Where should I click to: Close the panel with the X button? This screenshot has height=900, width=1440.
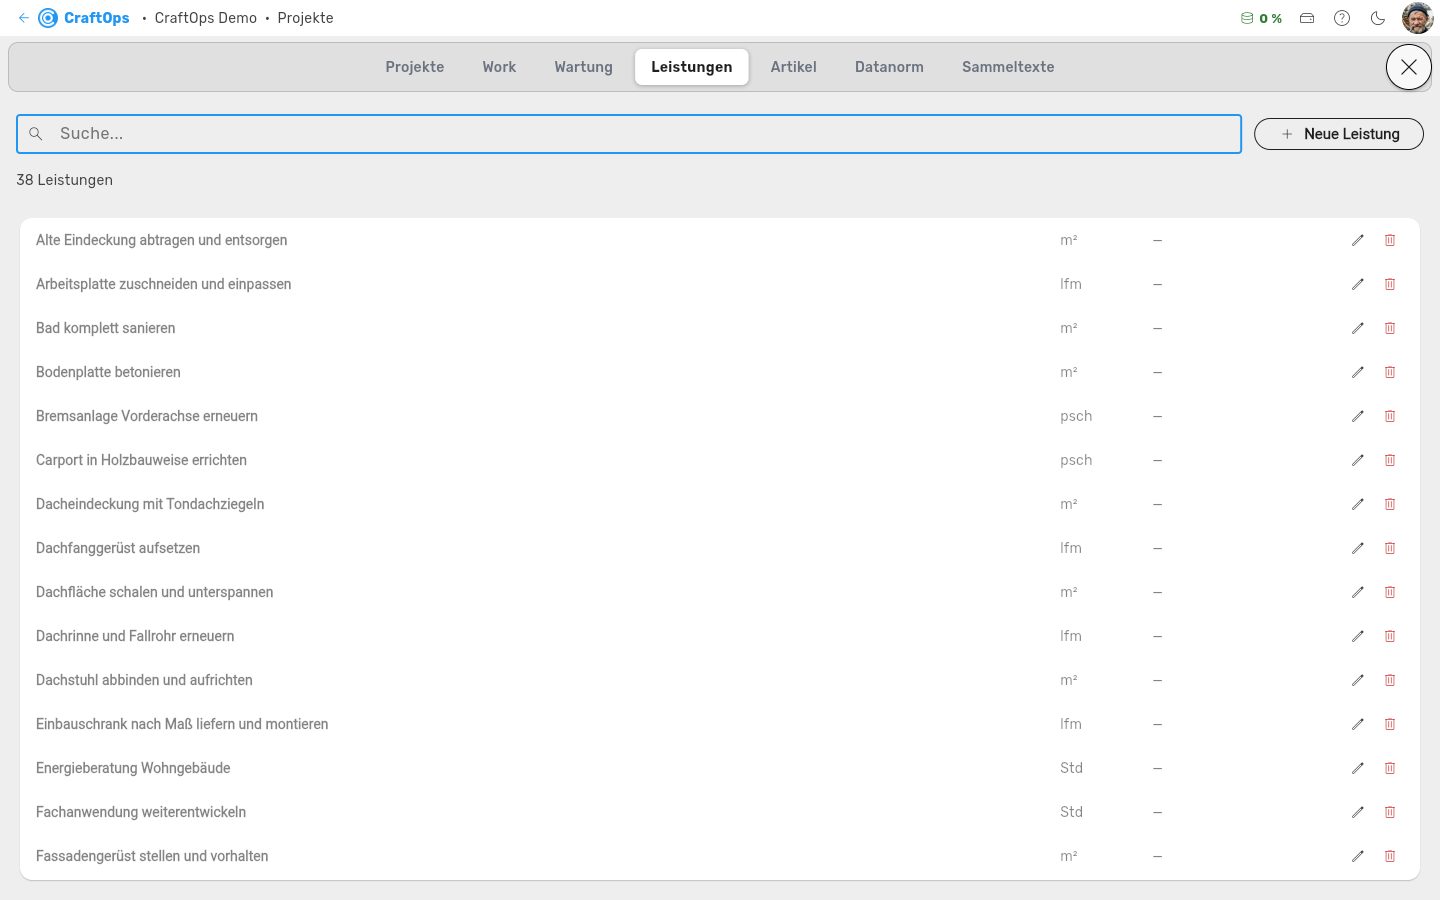(1408, 67)
